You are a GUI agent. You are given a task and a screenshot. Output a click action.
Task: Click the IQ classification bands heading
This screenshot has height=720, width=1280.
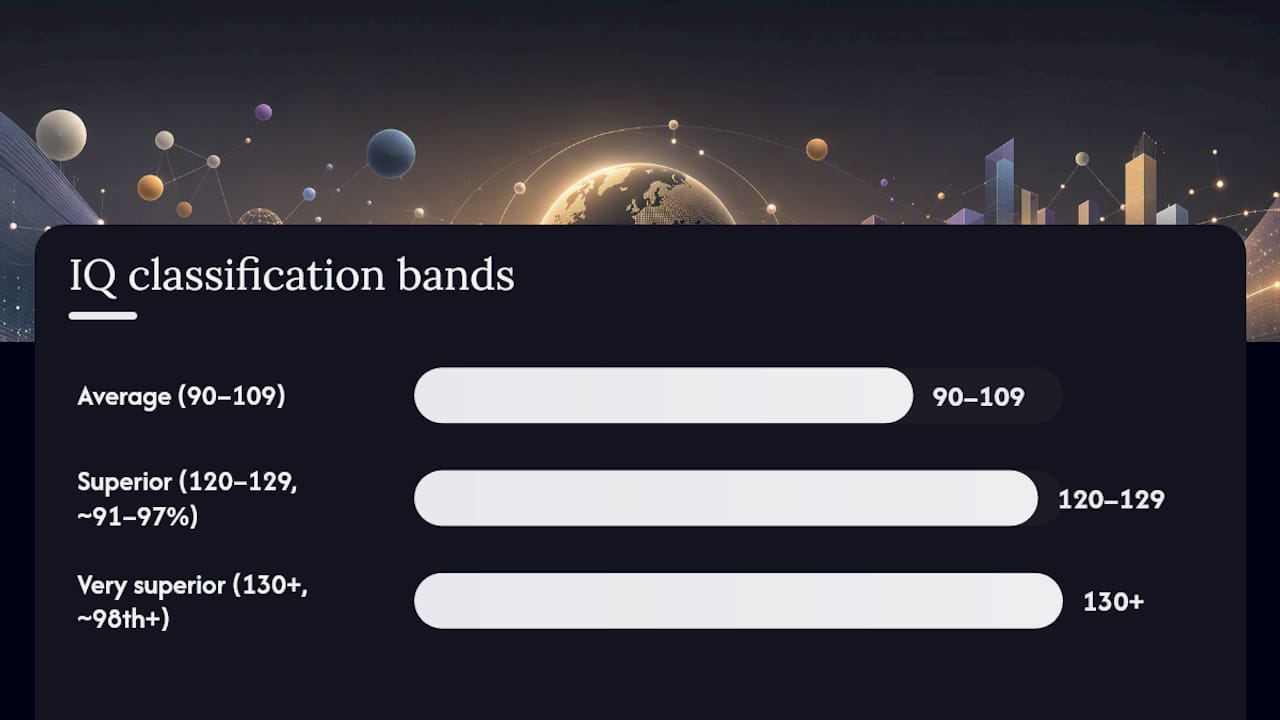coord(291,275)
